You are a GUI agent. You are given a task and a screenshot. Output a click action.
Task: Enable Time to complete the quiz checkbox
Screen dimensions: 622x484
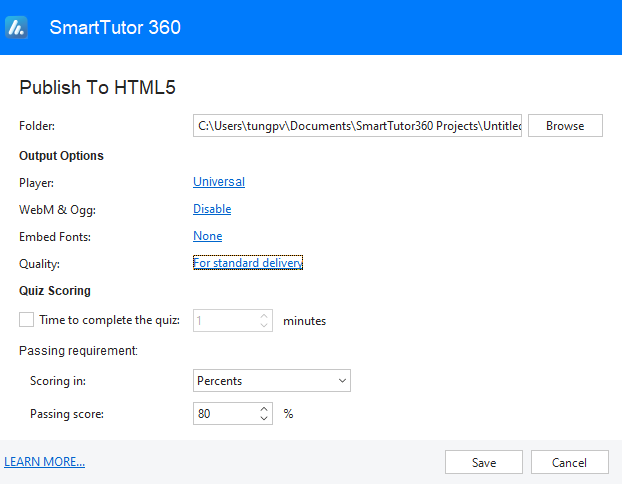point(27,319)
